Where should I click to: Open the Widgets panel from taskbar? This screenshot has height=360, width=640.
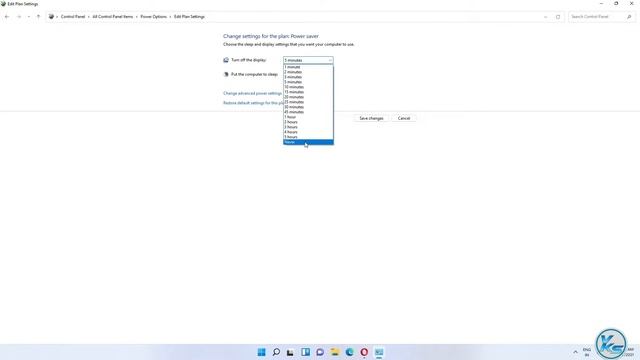tap(305, 352)
